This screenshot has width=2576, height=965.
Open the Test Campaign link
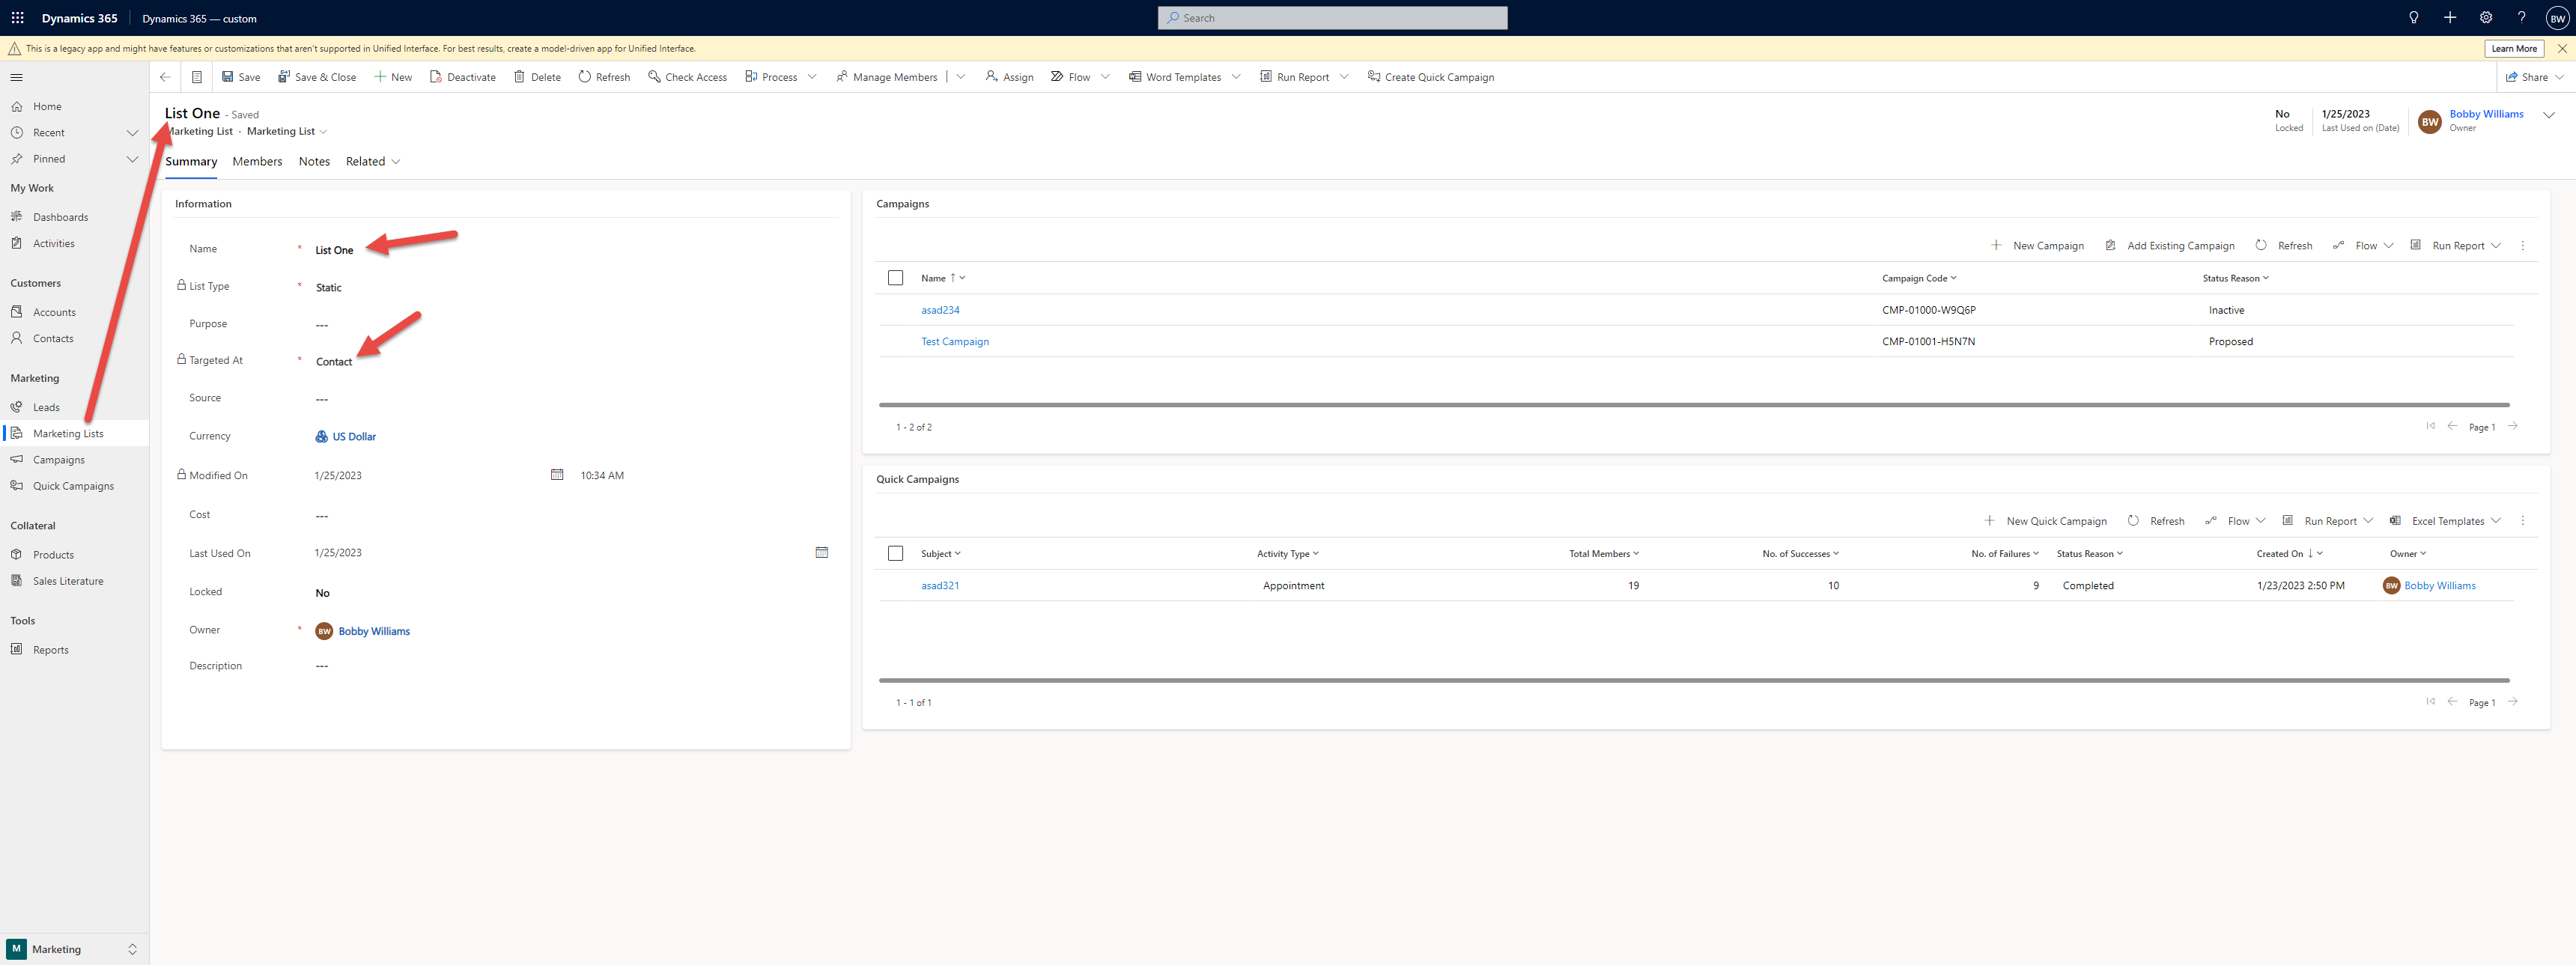(955, 341)
